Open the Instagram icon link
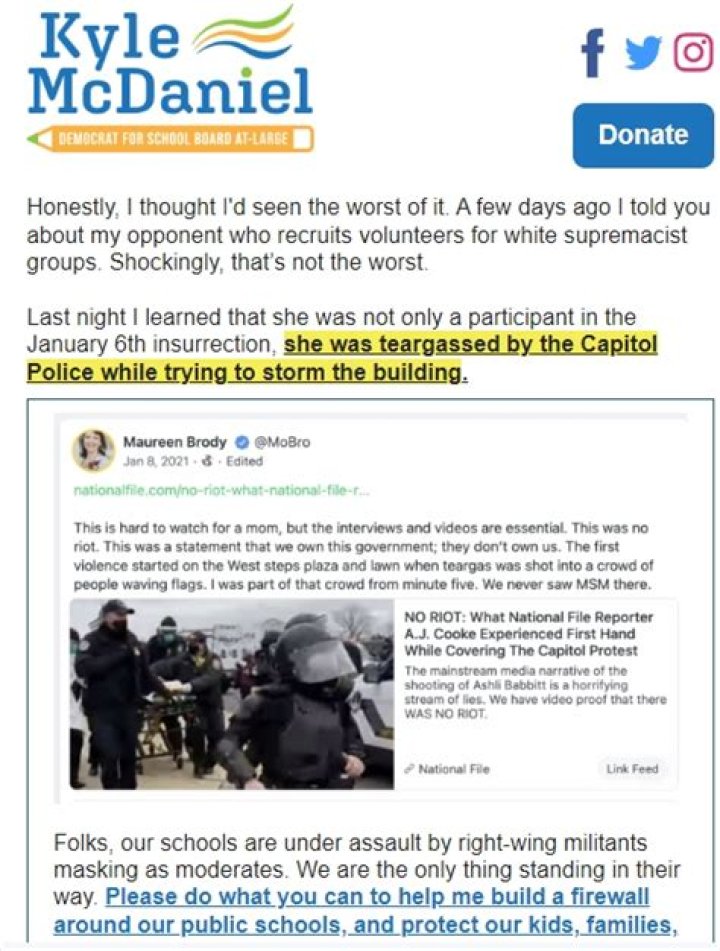The image size is (720, 951). pos(694,53)
